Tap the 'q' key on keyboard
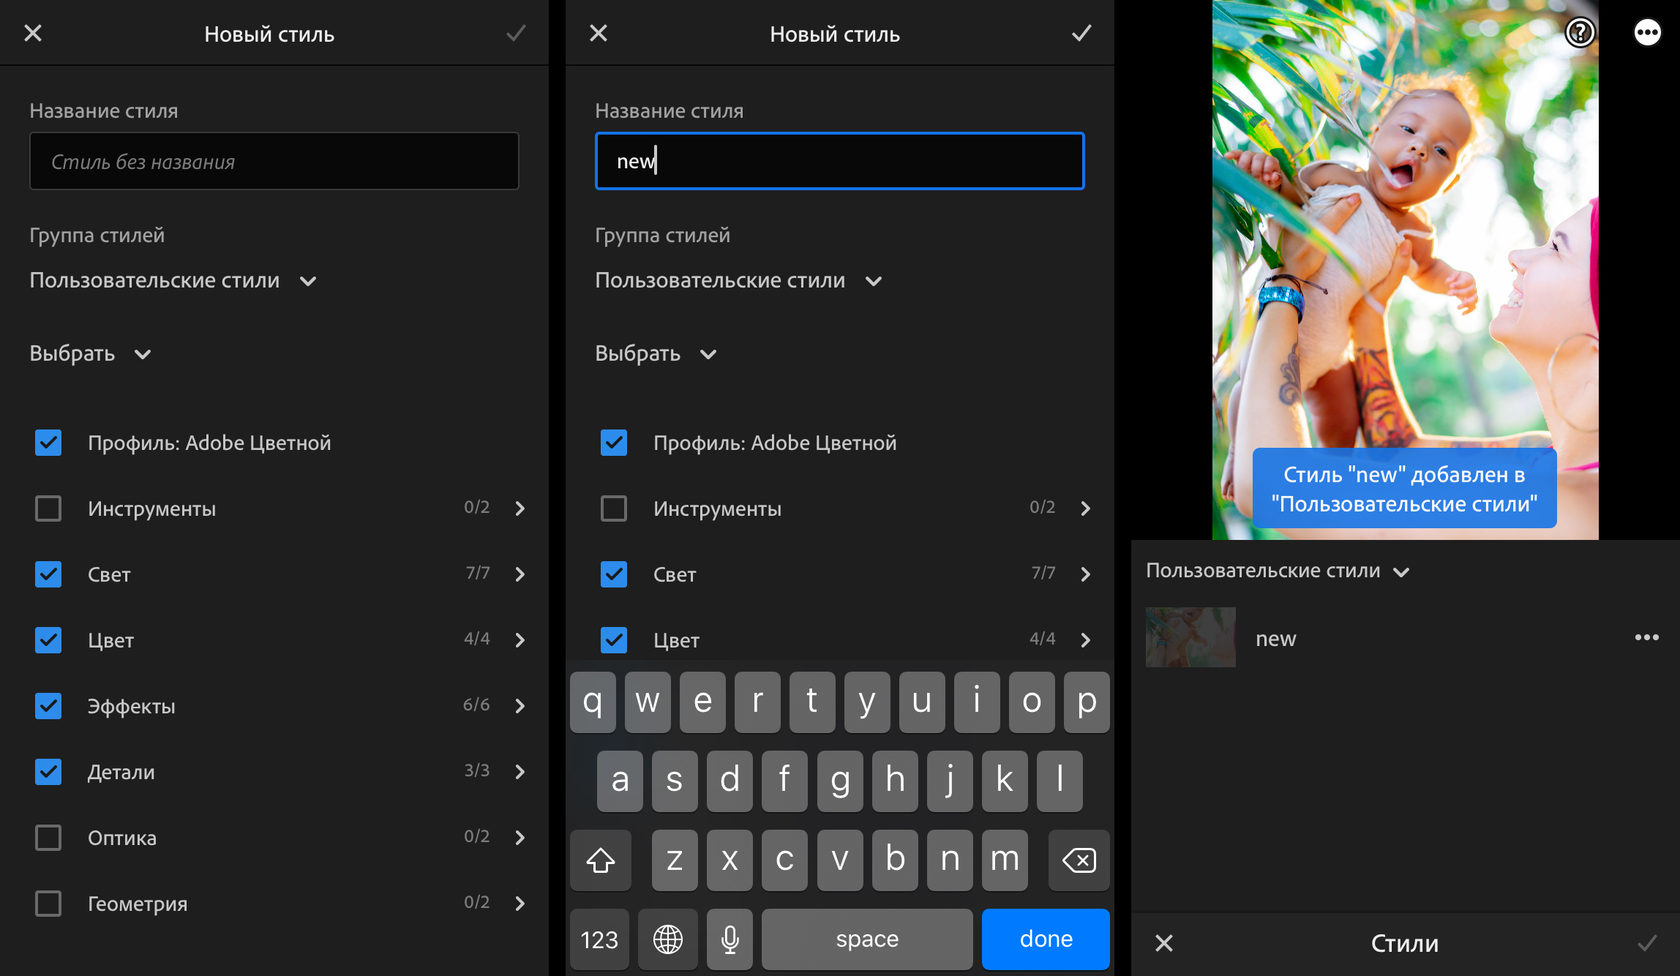The width and height of the screenshot is (1680, 976). coord(593,702)
